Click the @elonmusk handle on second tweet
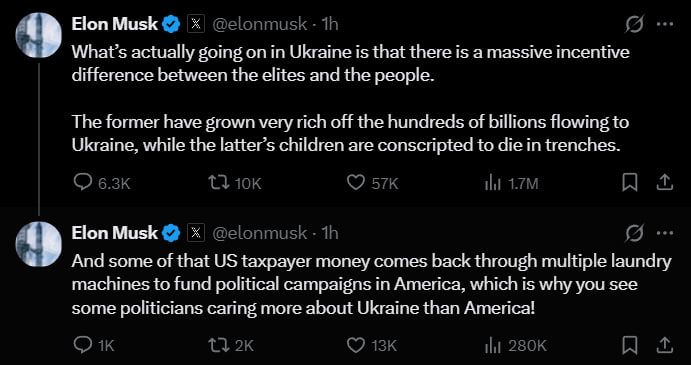Screen dimensions: 691x365 (x=260, y=233)
